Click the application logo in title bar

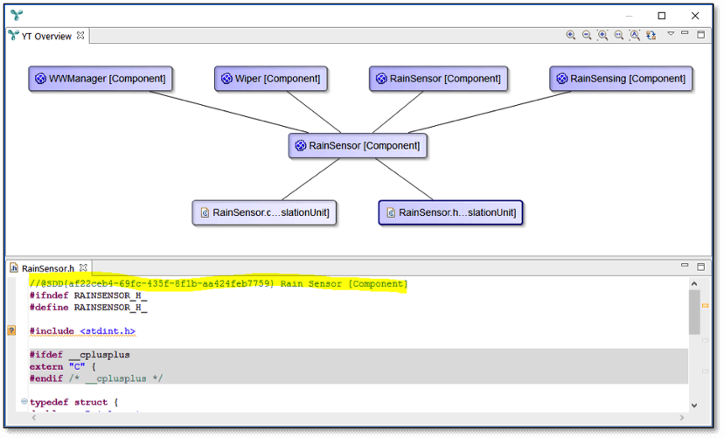[17, 15]
